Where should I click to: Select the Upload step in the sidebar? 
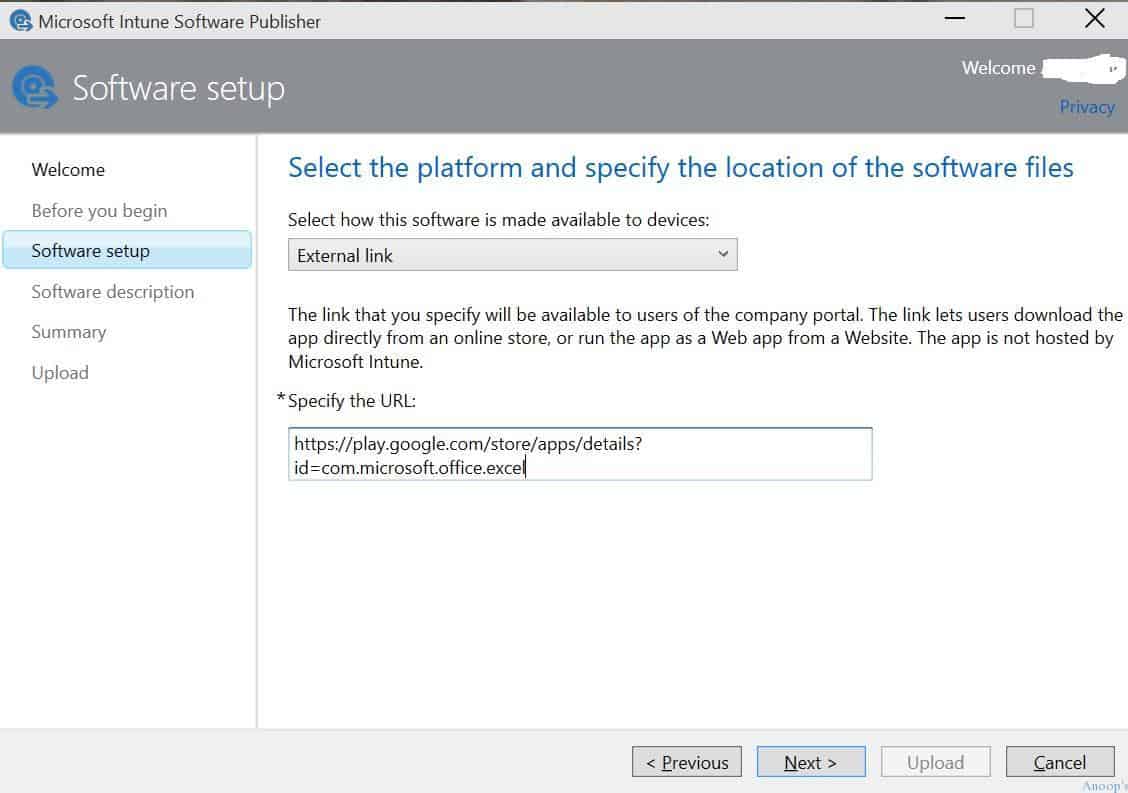(x=60, y=373)
